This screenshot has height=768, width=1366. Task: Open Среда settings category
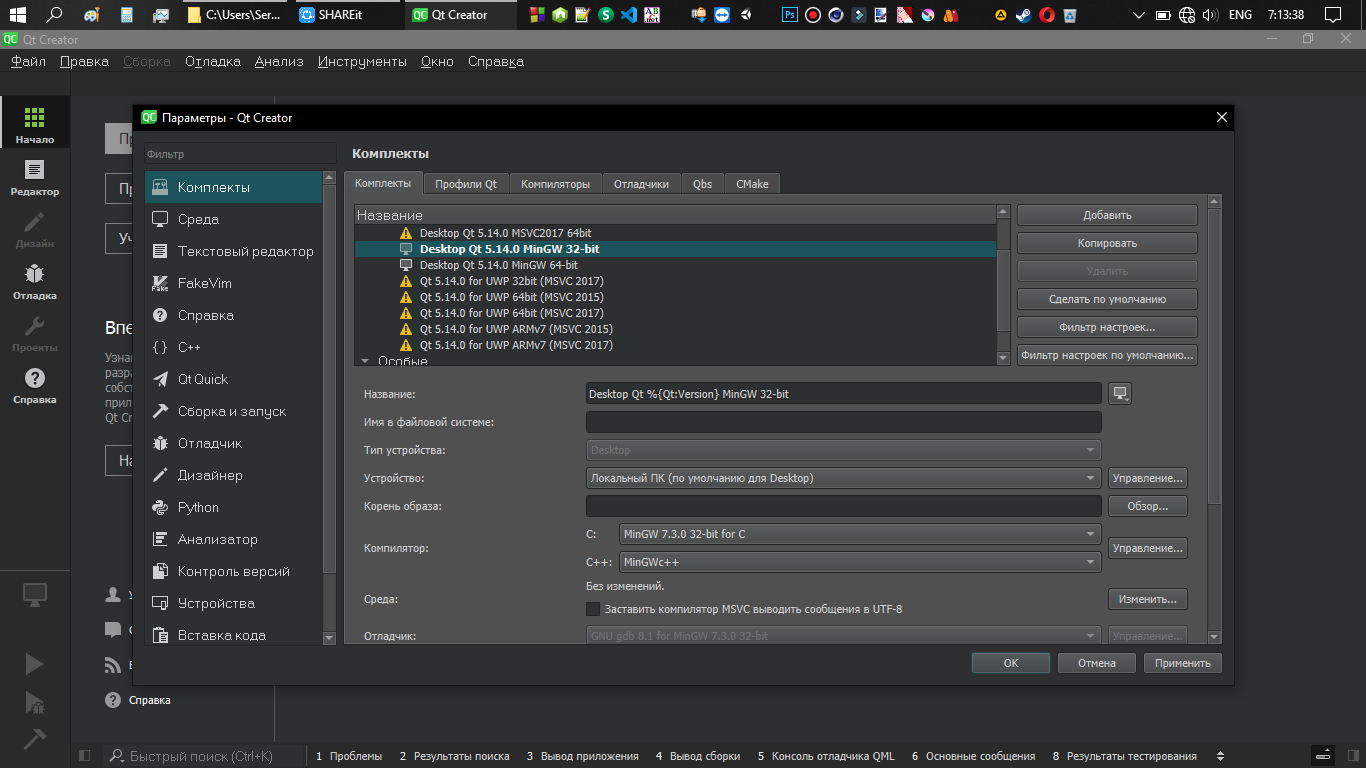pyautogui.click(x=233, y=219)
